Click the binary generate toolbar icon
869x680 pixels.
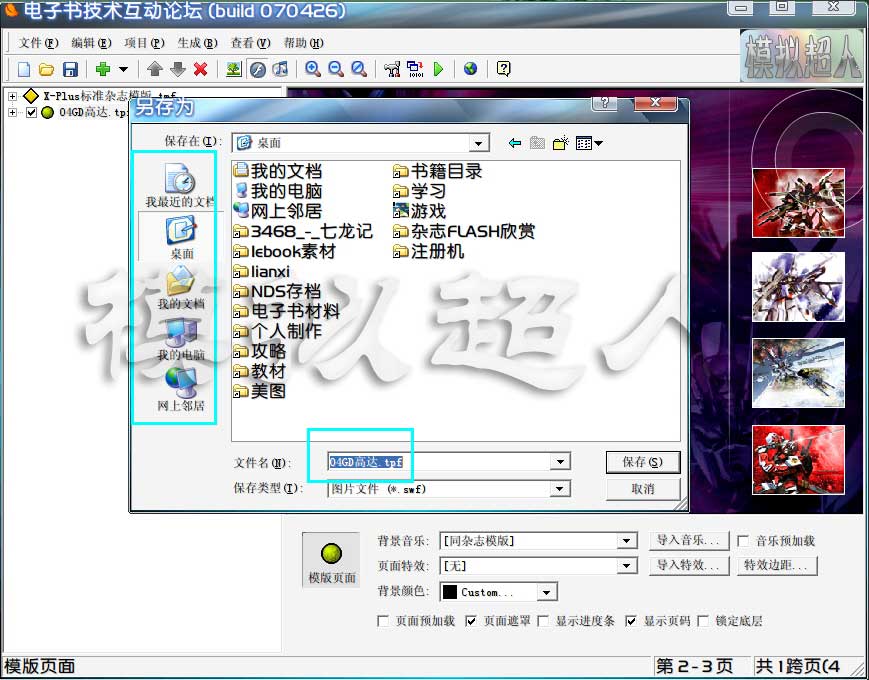[x=415, y=69]
